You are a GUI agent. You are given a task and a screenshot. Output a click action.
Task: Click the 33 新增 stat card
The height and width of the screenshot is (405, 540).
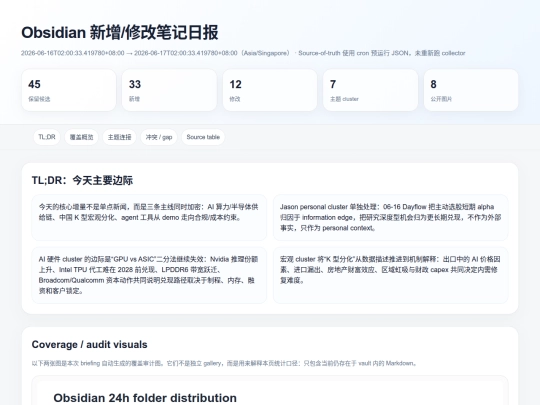pyautogui.click(x=169, y=90)
